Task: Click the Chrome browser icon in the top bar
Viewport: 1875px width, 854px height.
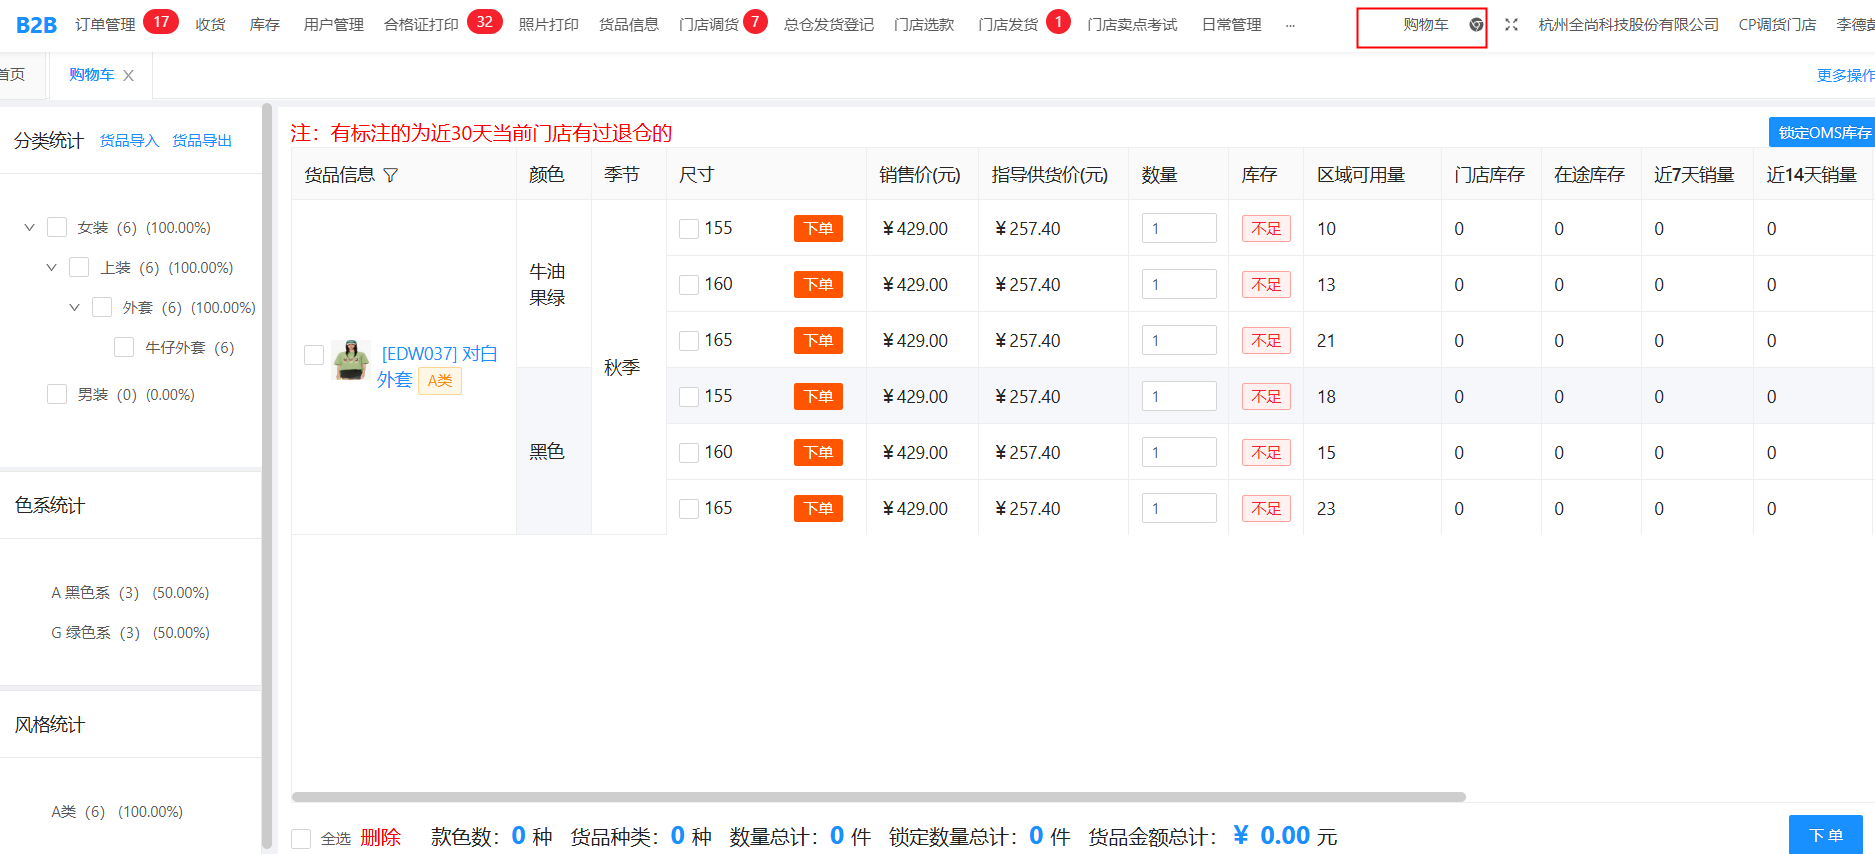Action: click(1476, 25)
